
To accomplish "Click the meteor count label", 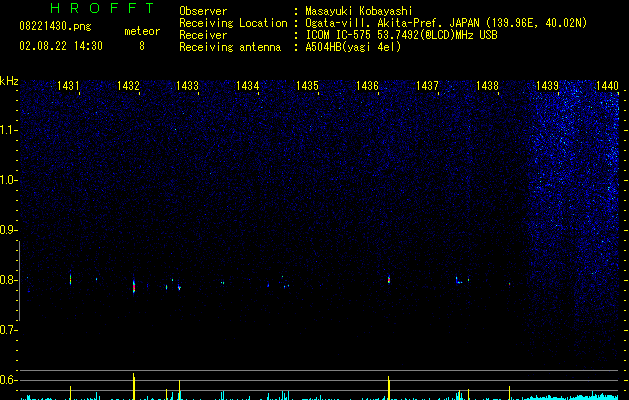I will coord(142,31).
